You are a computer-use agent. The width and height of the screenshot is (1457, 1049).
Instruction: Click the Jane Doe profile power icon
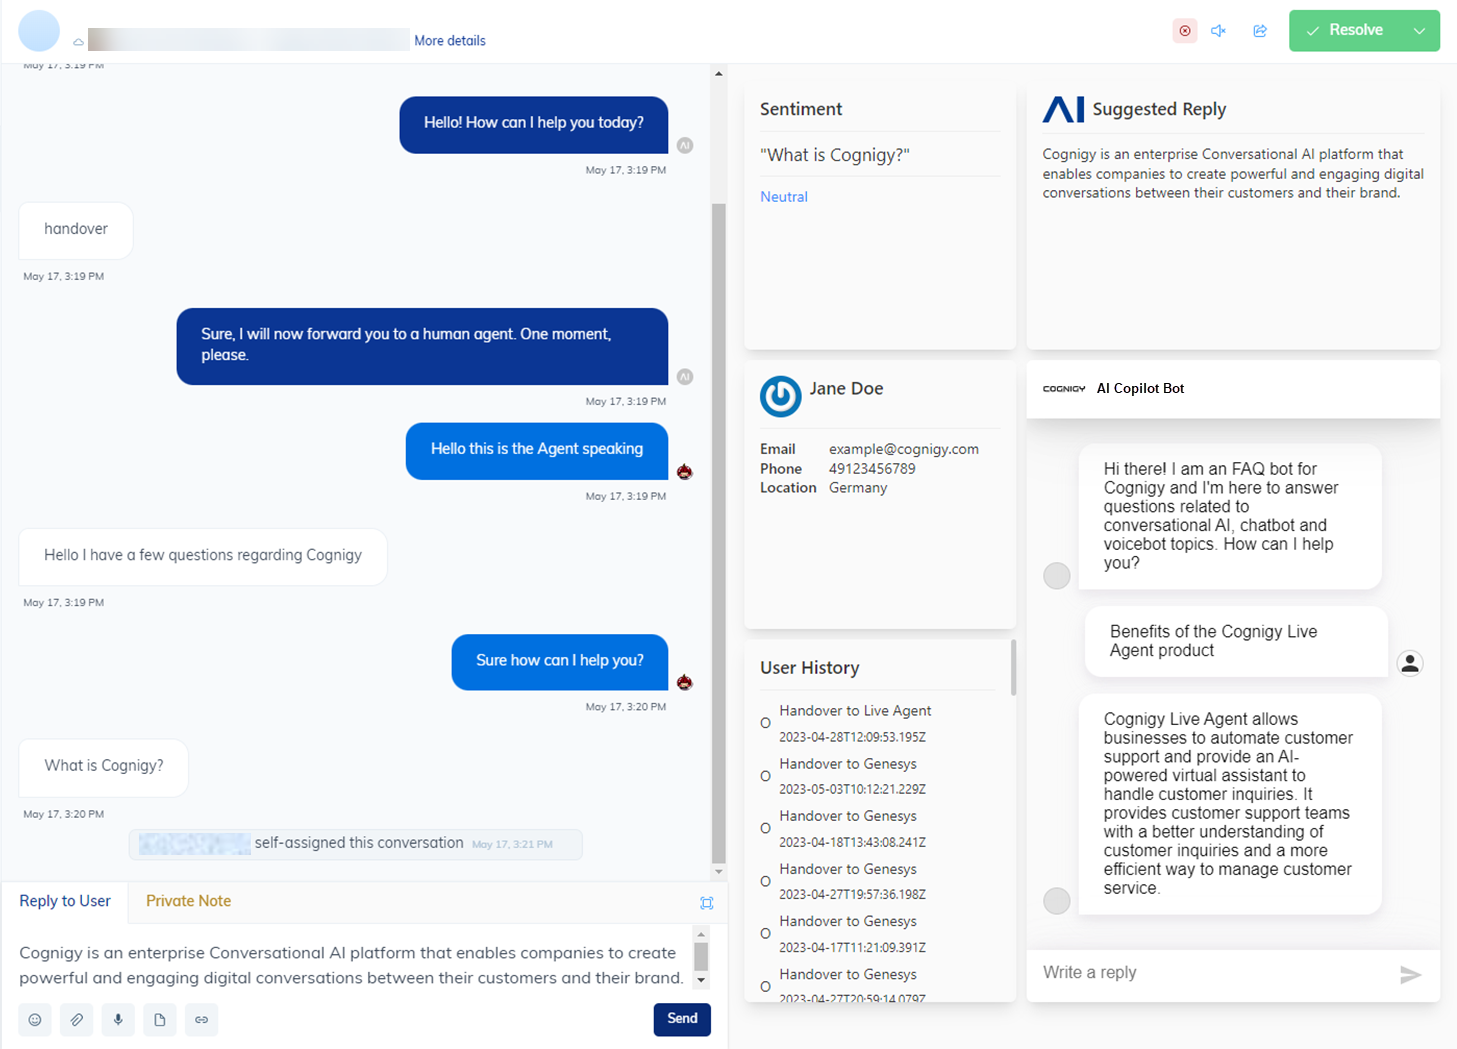coord(781,396)
